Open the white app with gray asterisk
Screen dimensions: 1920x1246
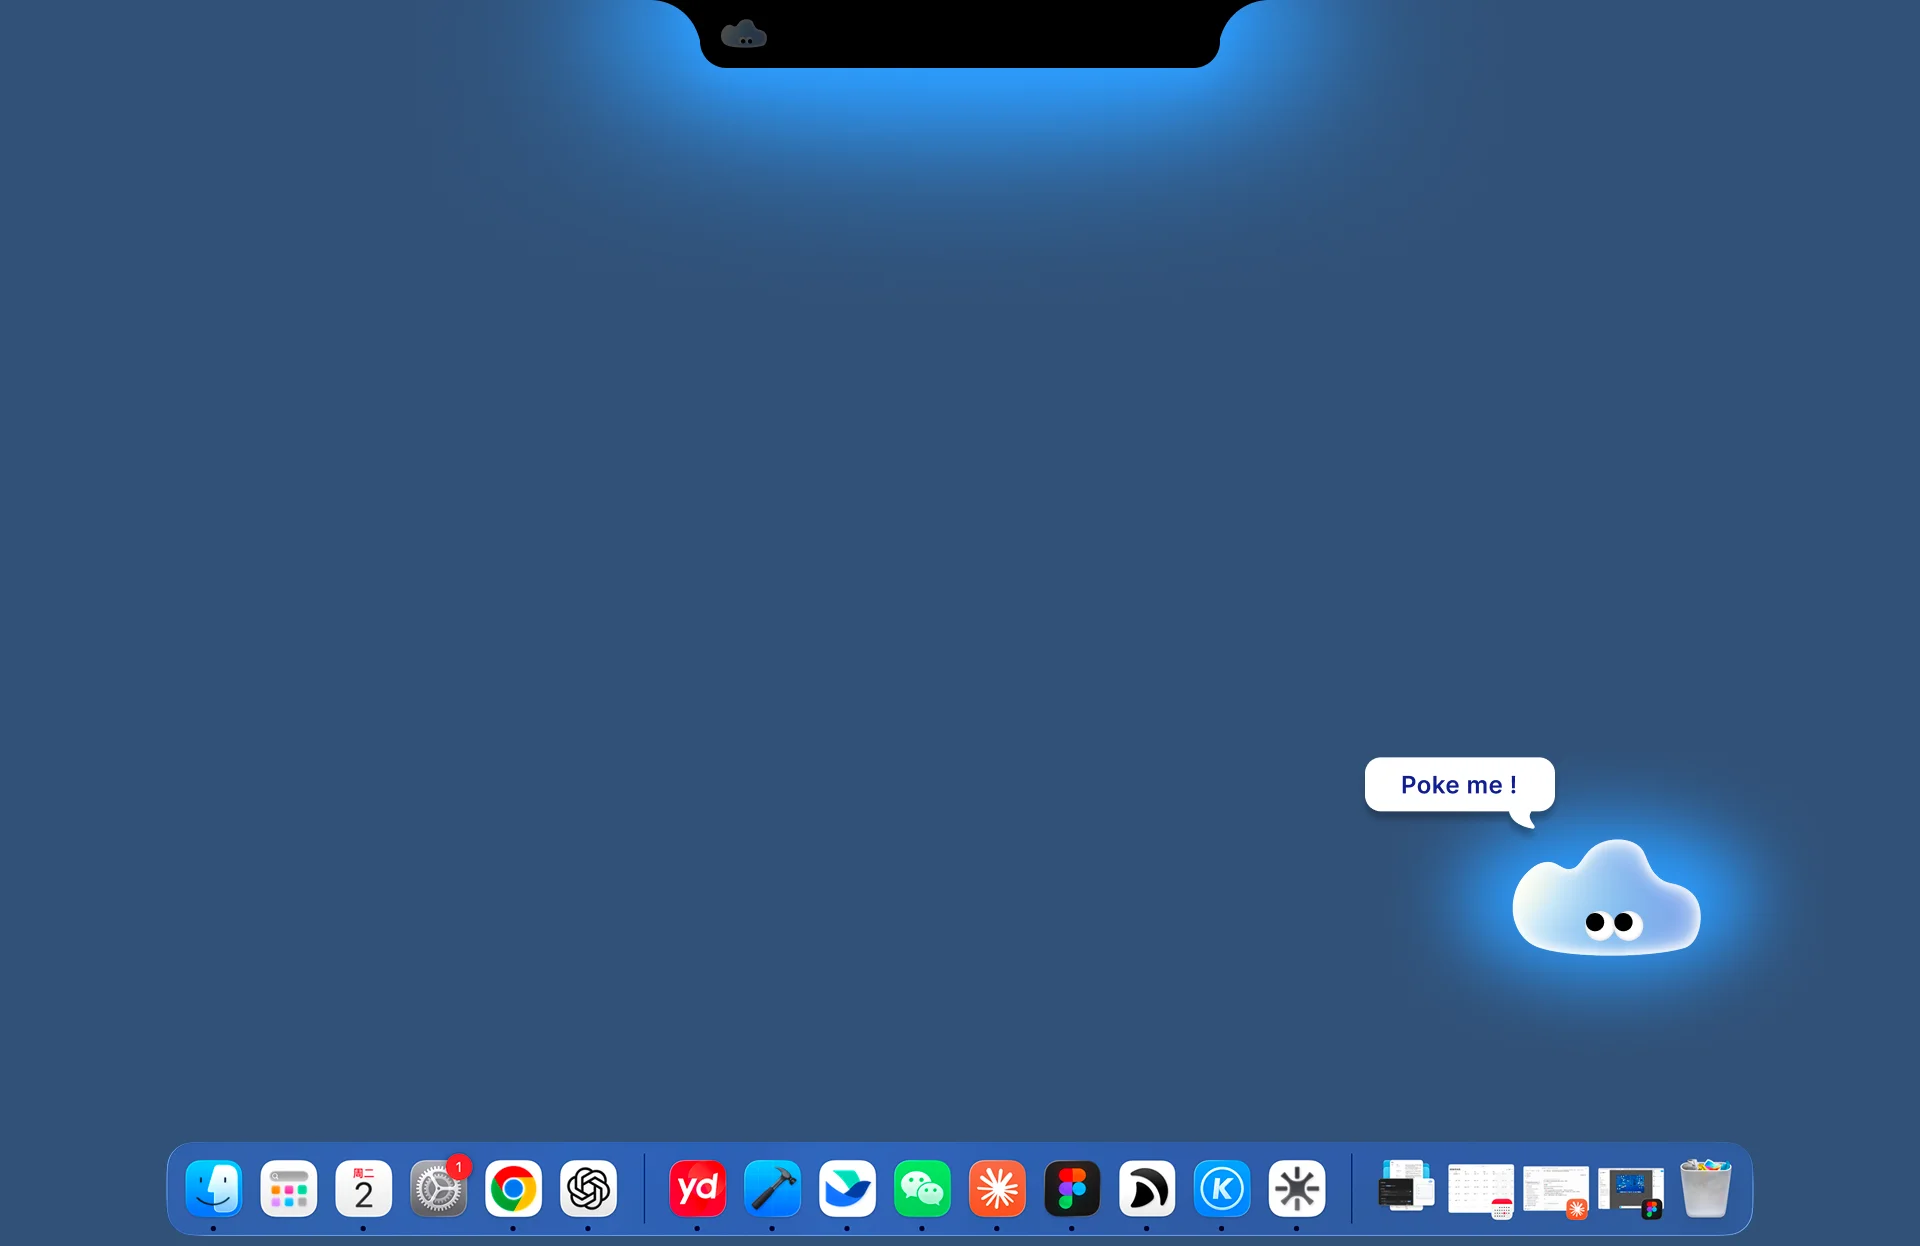tap(1297, 1189)
